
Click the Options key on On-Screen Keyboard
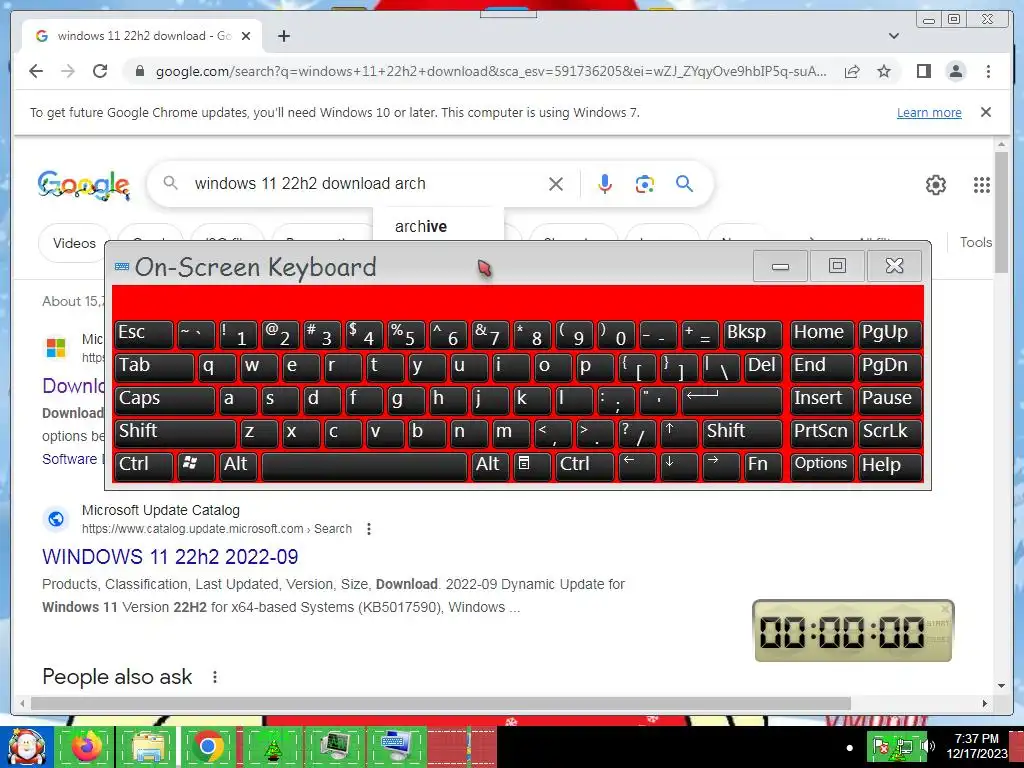point(822,465)
